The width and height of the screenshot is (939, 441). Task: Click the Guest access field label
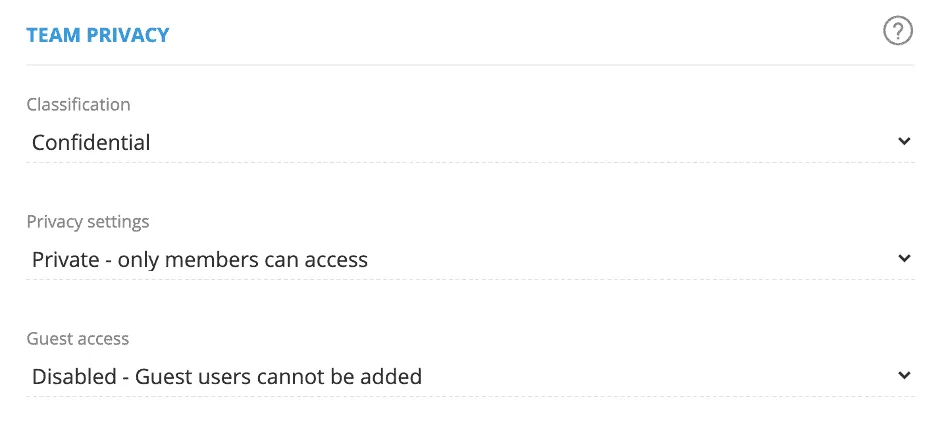coord(78,338)
